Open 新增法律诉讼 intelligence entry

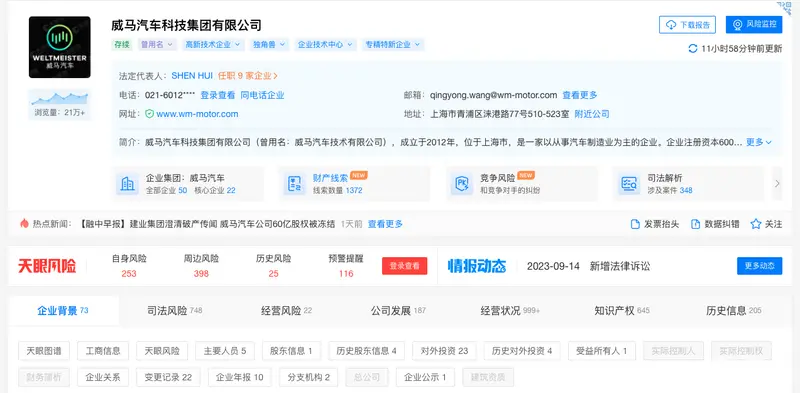[x=620, y=266]
